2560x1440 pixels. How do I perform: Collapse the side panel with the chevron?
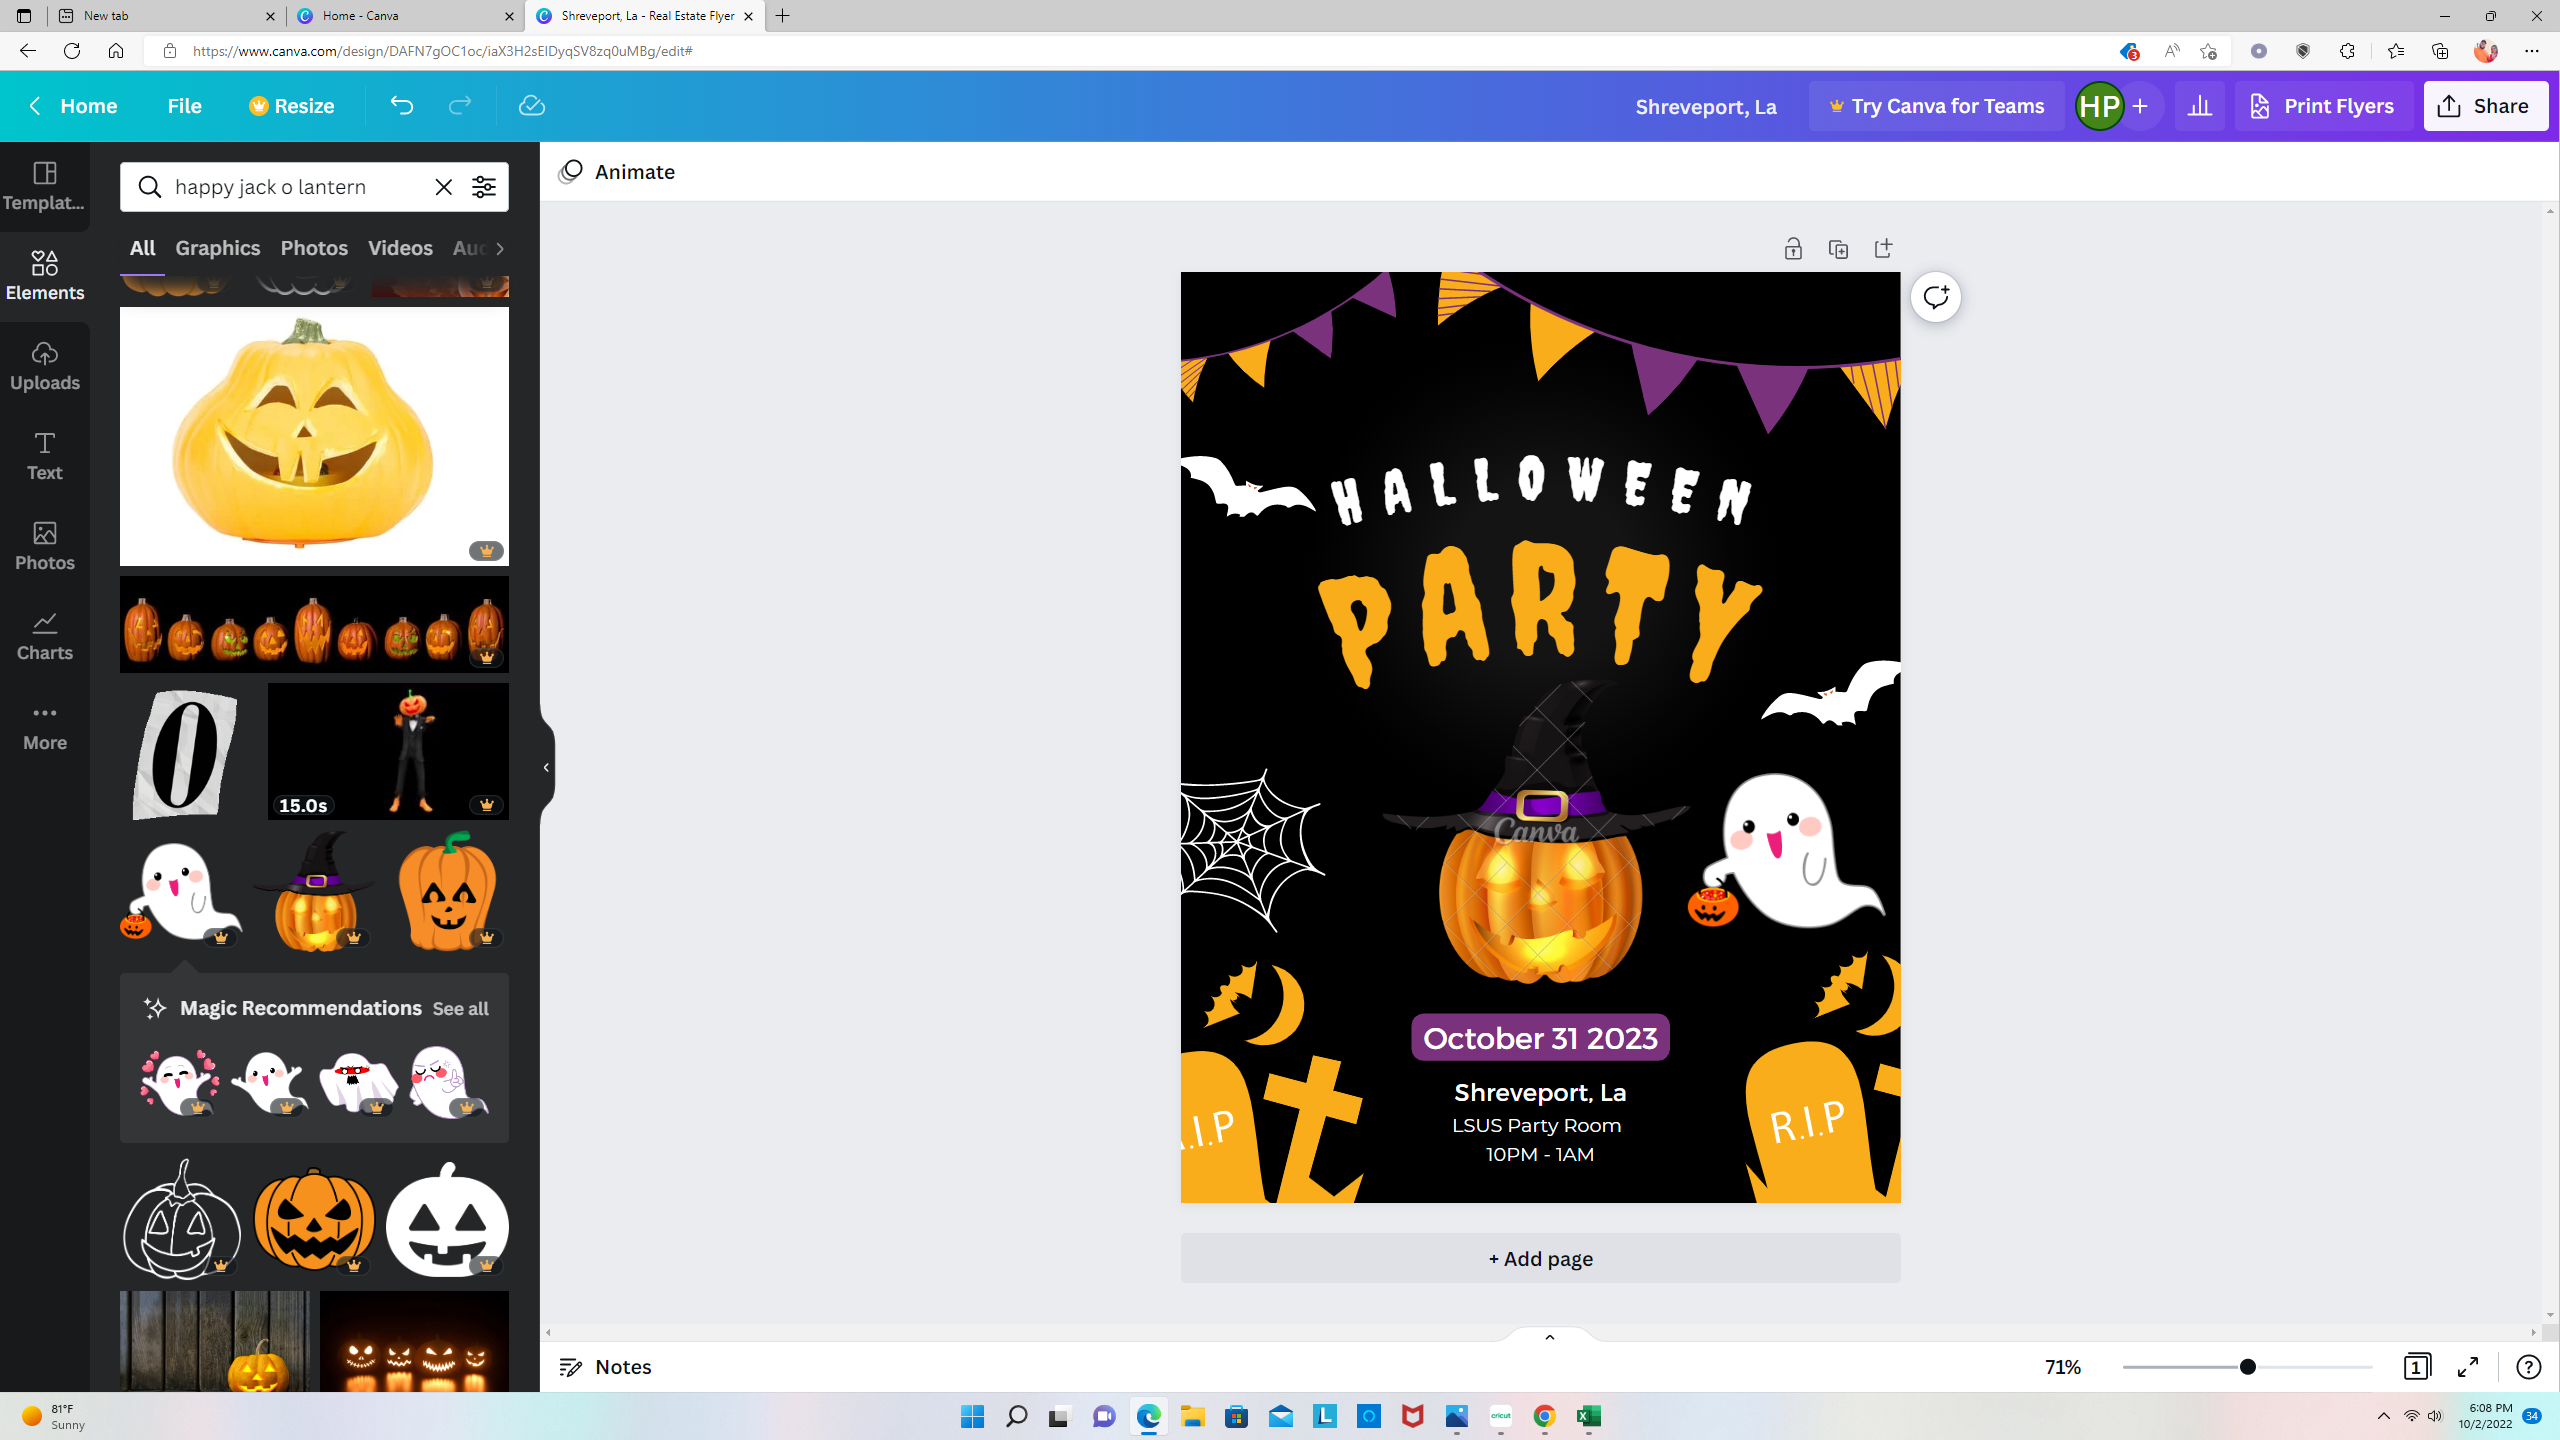point(545,767)
